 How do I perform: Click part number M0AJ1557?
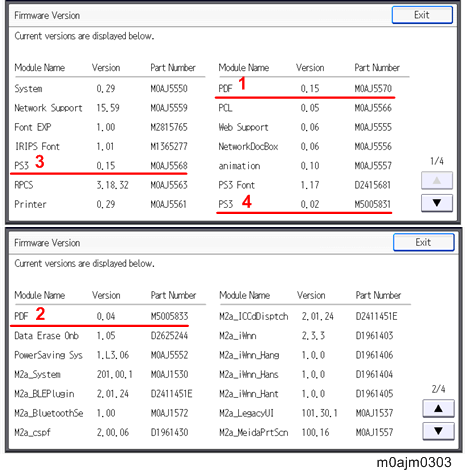[375, 432]
